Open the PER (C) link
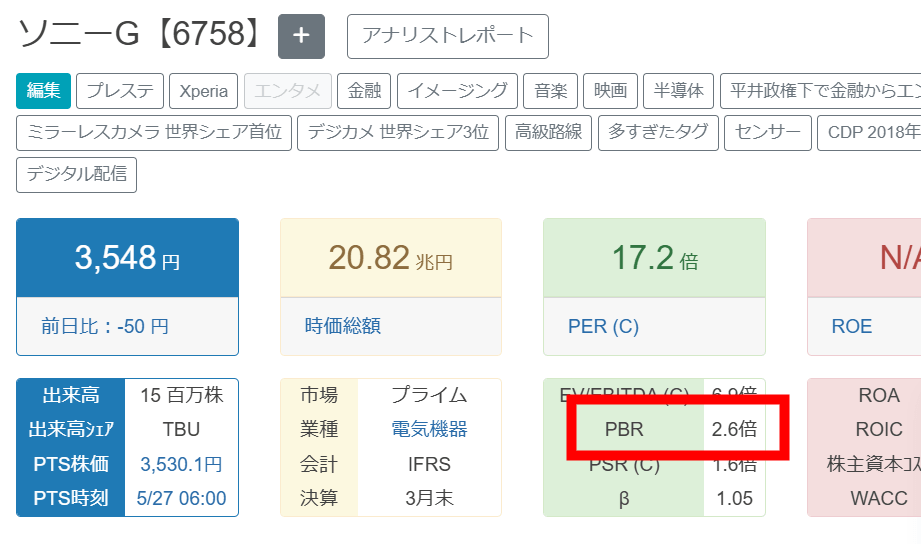This screenshot has width=921, height=544. pyautogui.click(x=603, y=326)
